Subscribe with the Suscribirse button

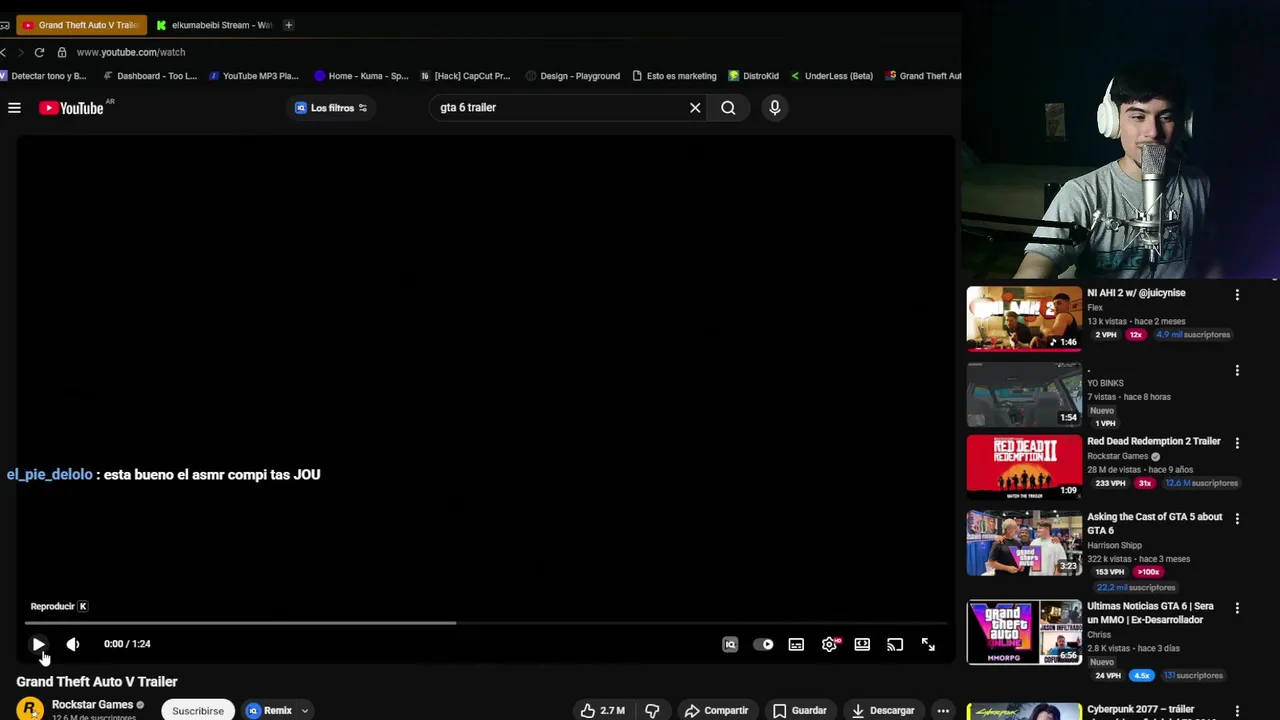[198, 710]
